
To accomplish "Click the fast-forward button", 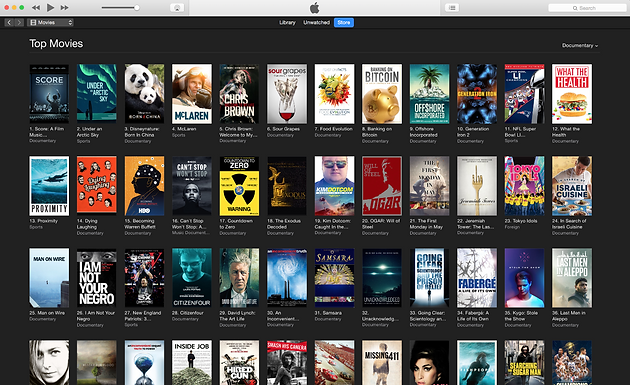I will tap(64, 8).
